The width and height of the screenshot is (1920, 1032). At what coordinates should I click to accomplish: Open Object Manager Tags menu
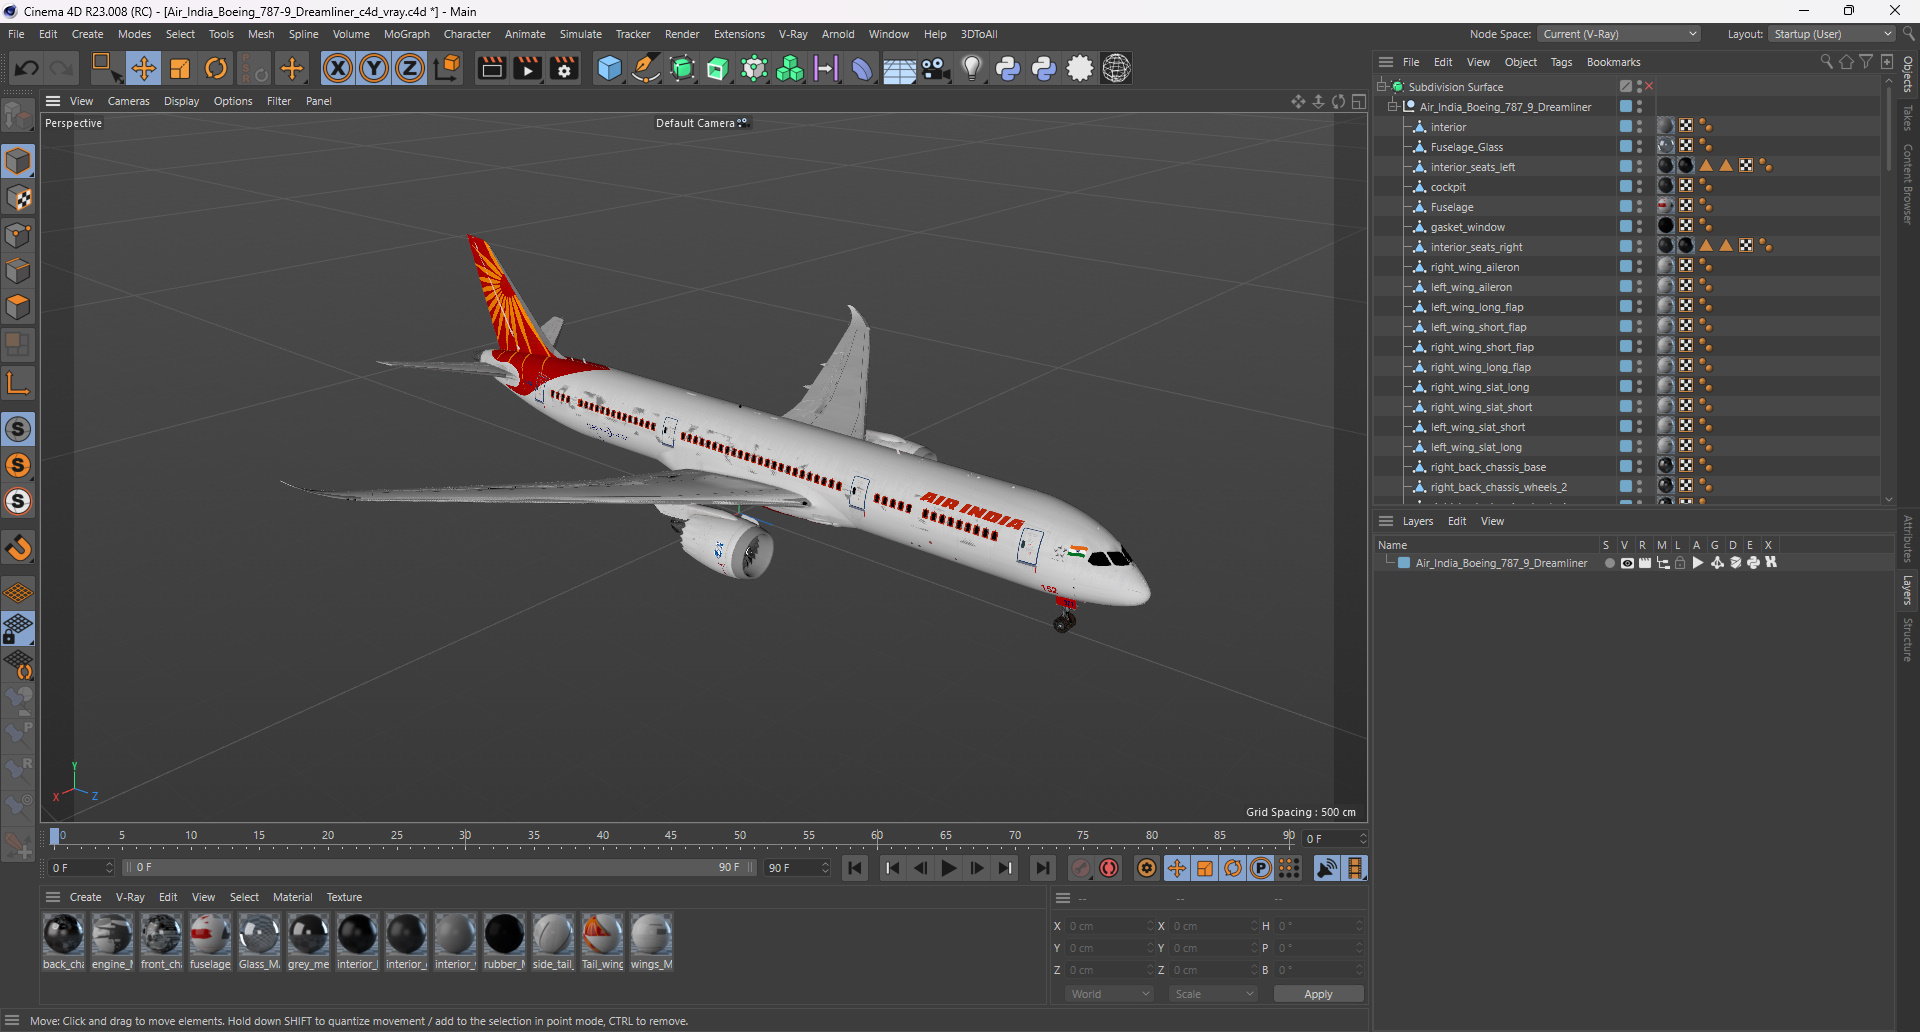[1561, 62]
